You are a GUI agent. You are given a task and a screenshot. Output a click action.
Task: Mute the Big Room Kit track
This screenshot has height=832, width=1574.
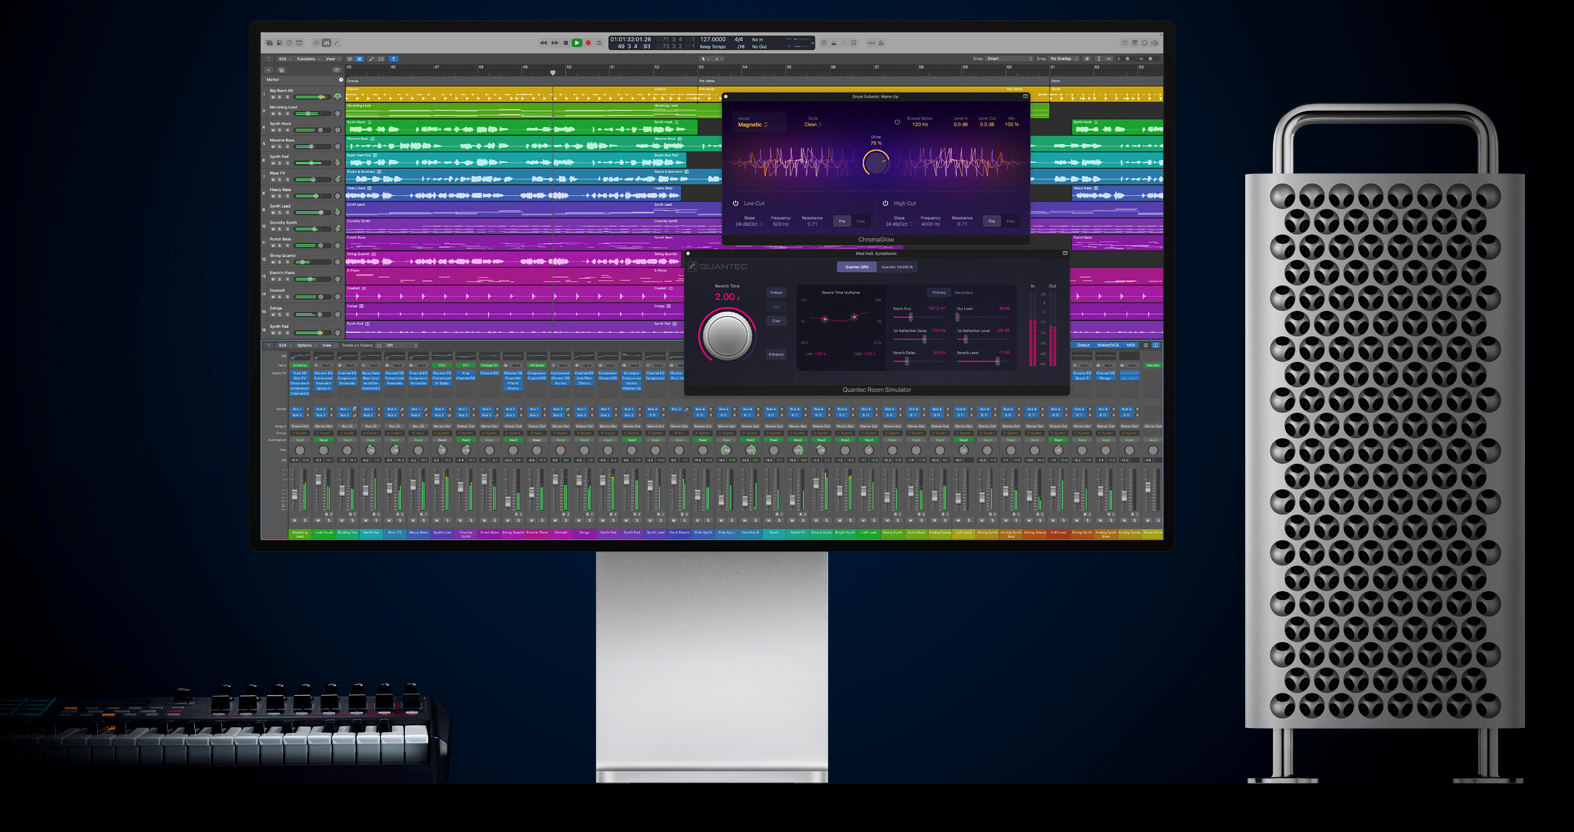[x=273, y=97]
